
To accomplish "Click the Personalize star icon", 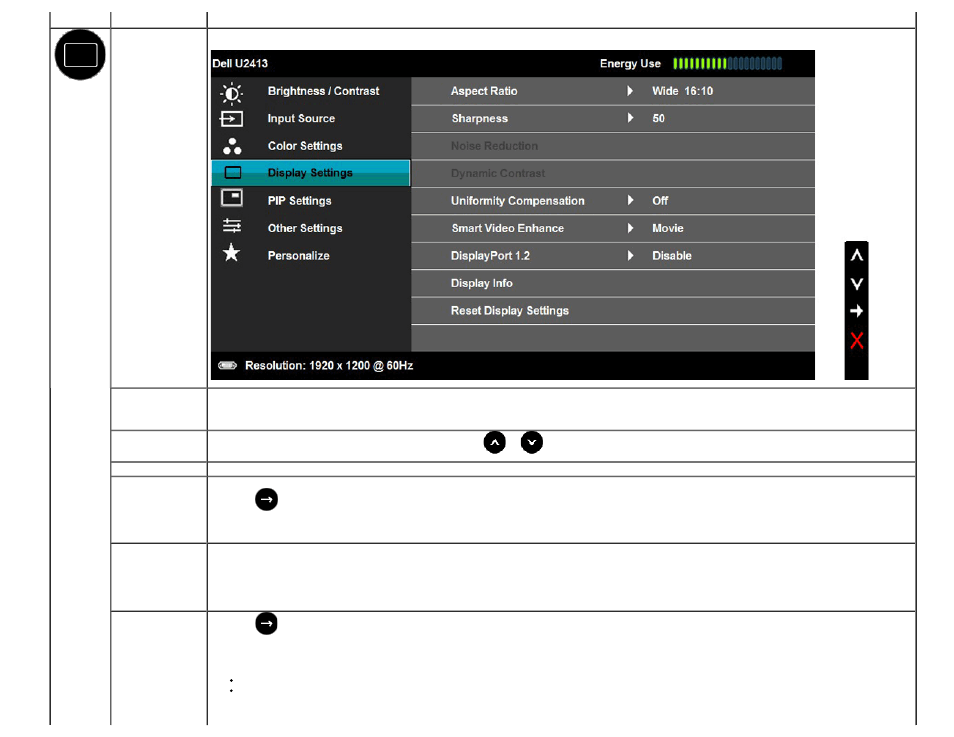I will pos(231,255).
